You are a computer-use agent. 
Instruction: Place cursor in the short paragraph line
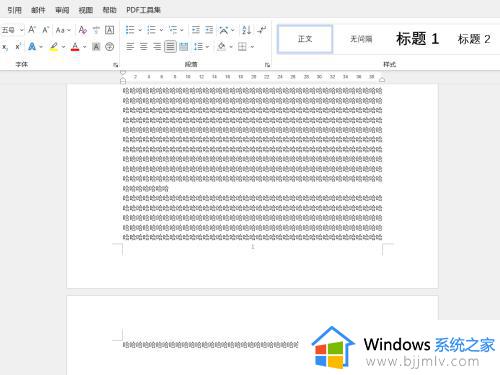pos(146,189)
